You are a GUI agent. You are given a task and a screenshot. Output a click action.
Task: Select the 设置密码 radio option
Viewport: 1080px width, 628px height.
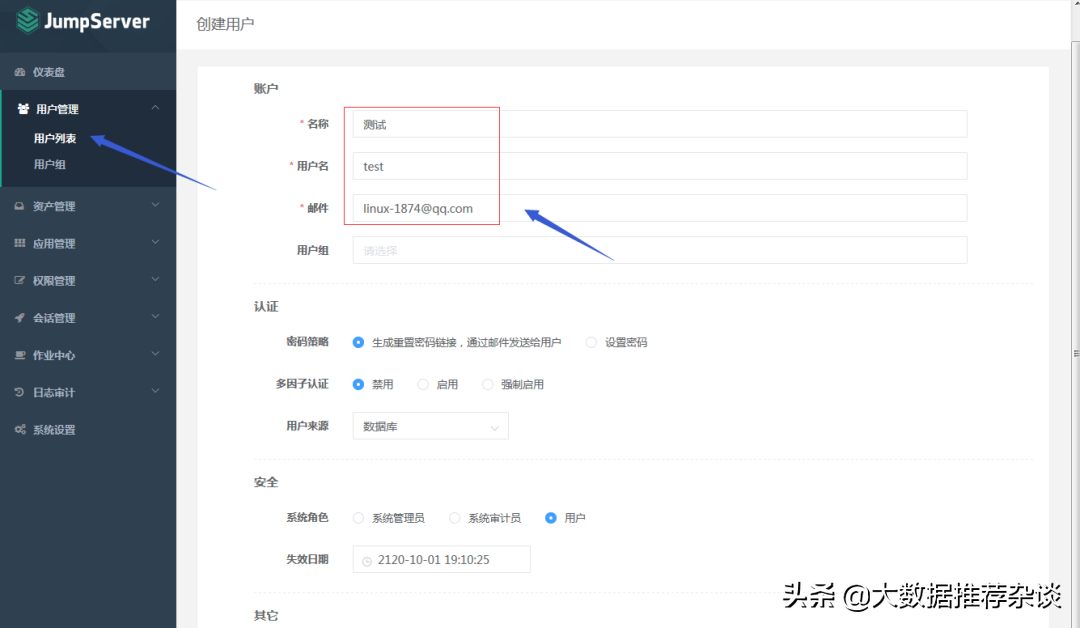(x=591, y=342)
